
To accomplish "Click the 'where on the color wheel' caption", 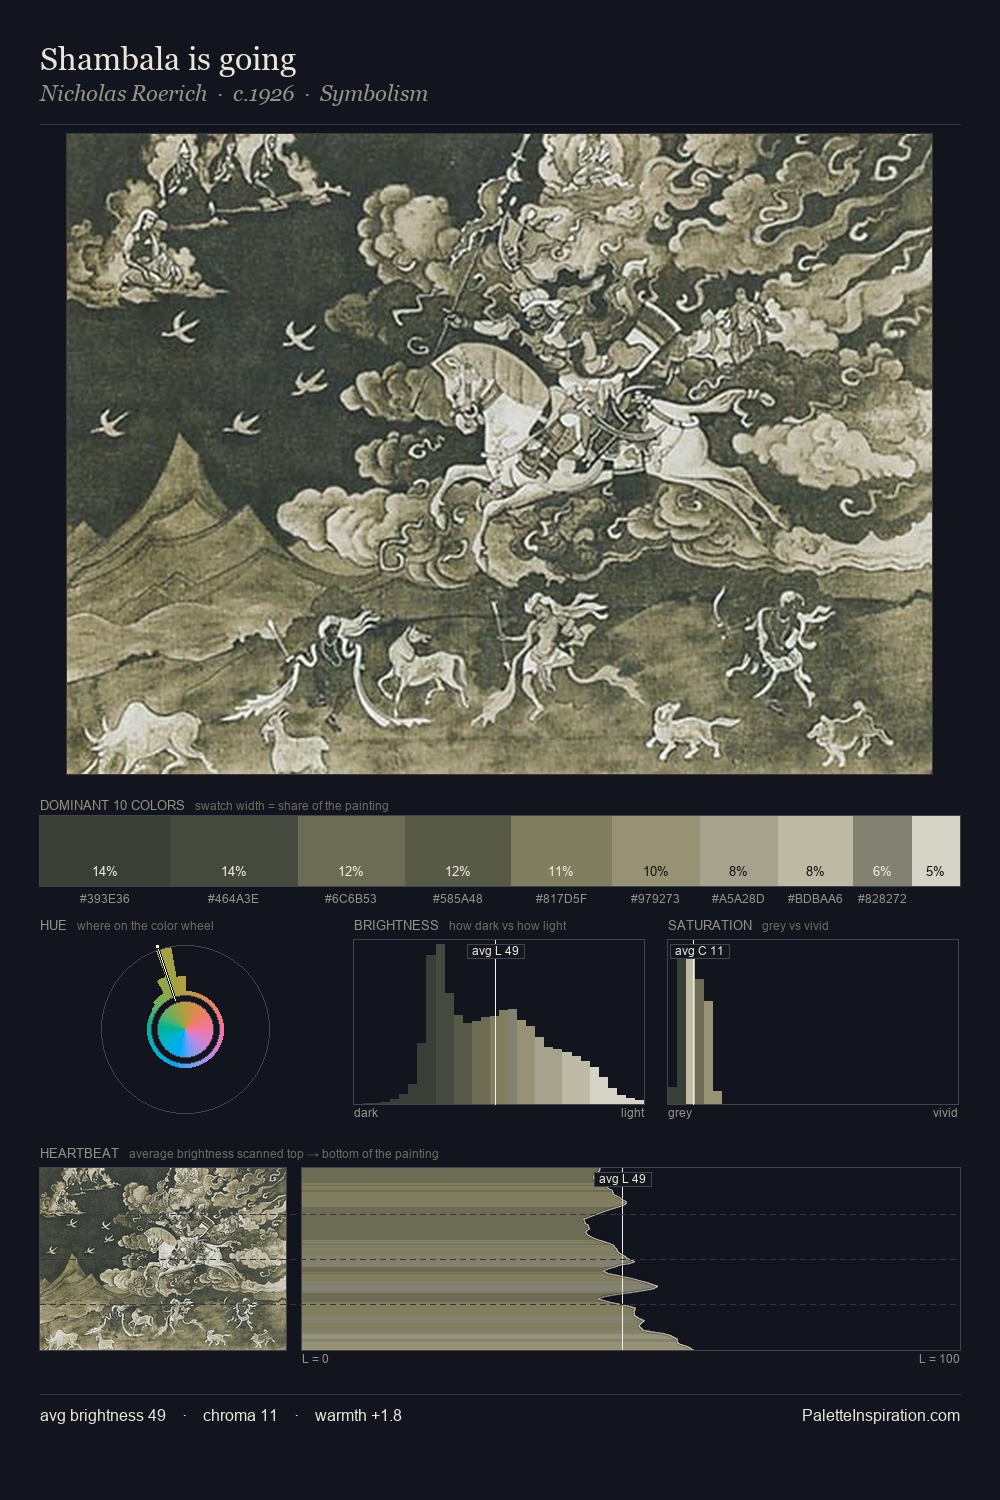I will click(145, 926).
